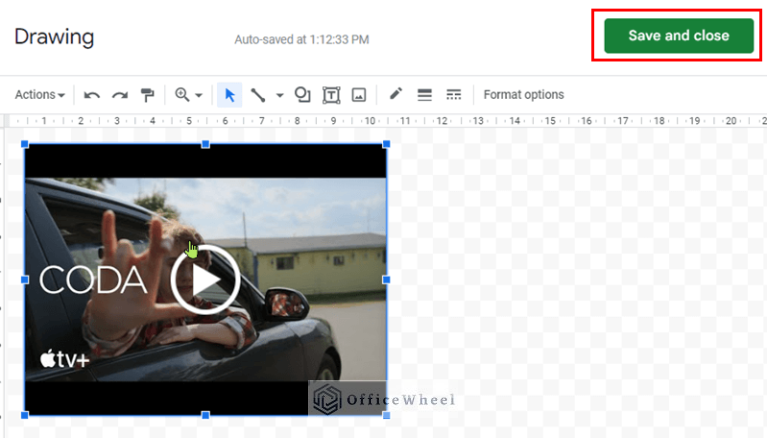Click the Auto-saved at 1:12:33 PM status text
This screenshot has width=767, height=438.
[301, 40]
